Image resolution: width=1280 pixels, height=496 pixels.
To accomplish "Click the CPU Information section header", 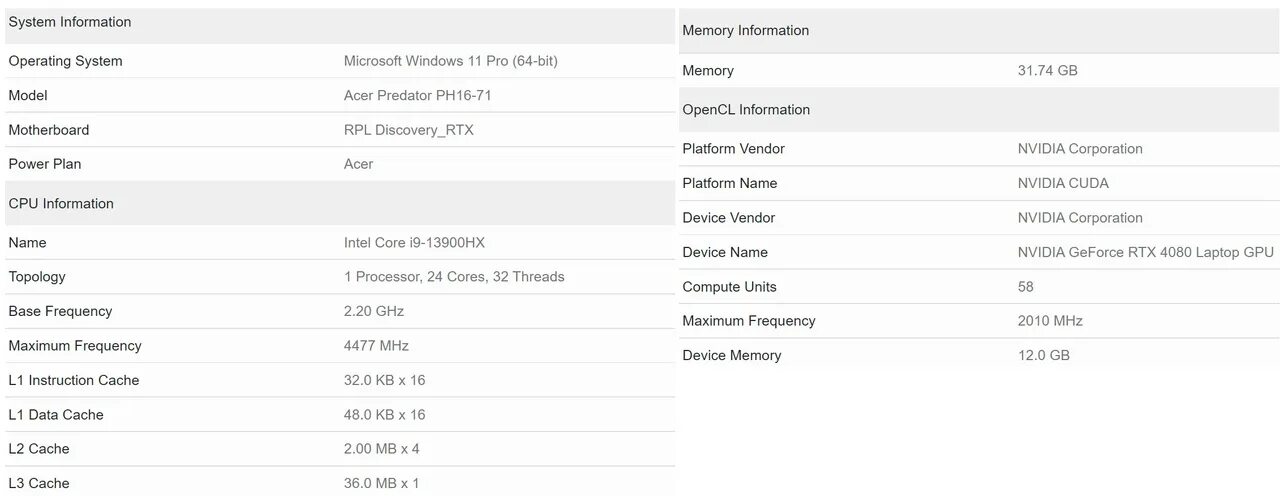I will 61,204.
